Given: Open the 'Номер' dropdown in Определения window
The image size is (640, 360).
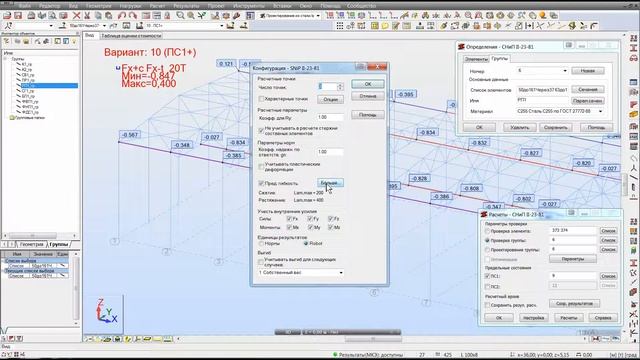Looking at the screenshot, I should [x=565, y=71].
